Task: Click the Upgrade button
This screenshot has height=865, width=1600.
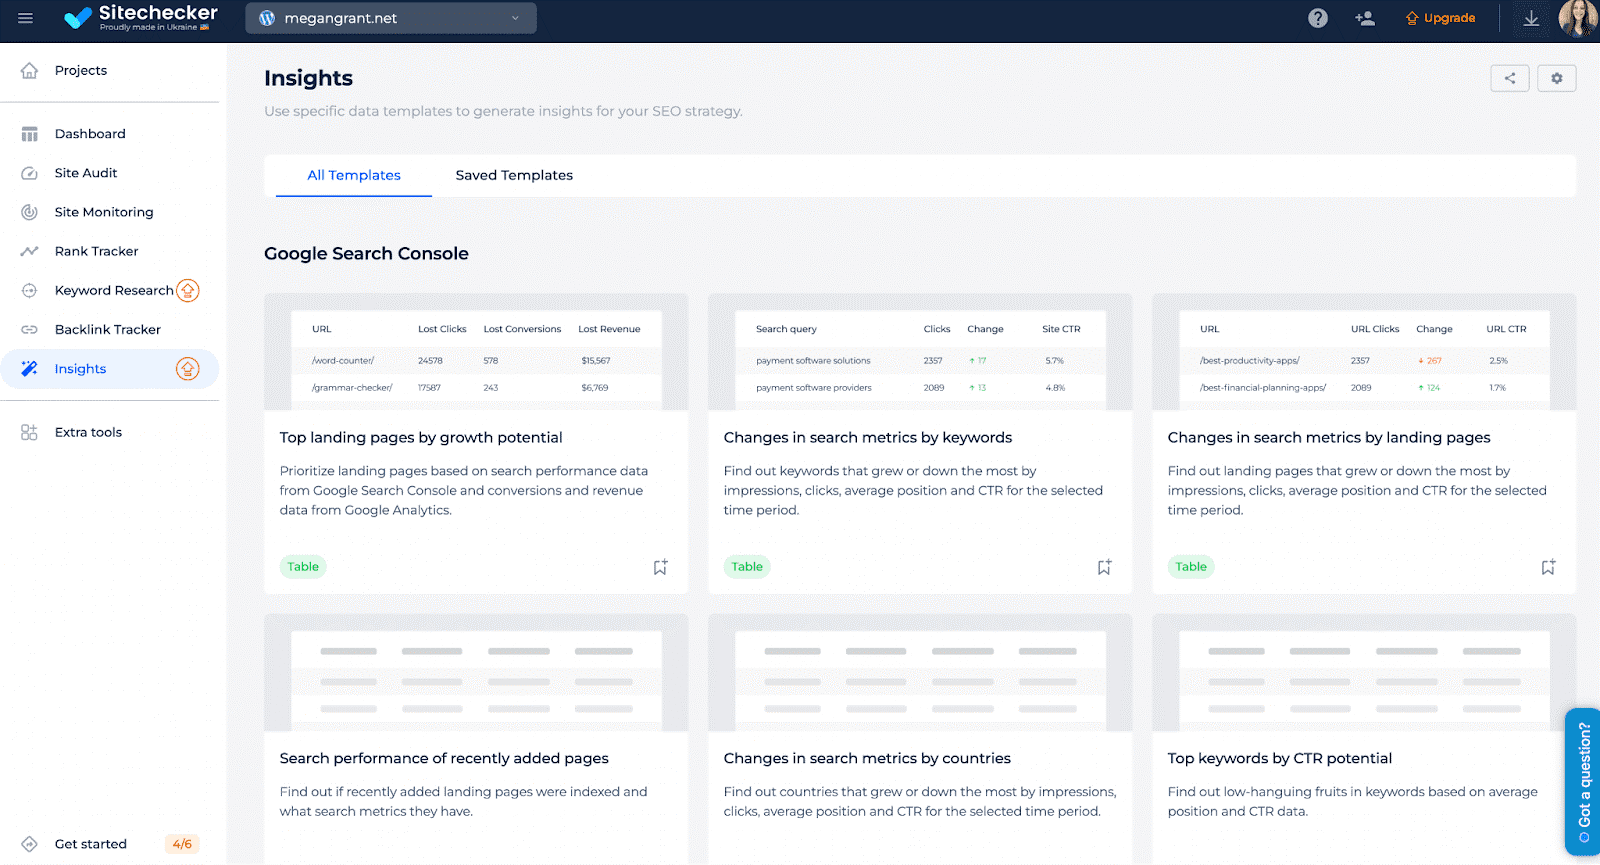Action: [x=1440, y=18]
